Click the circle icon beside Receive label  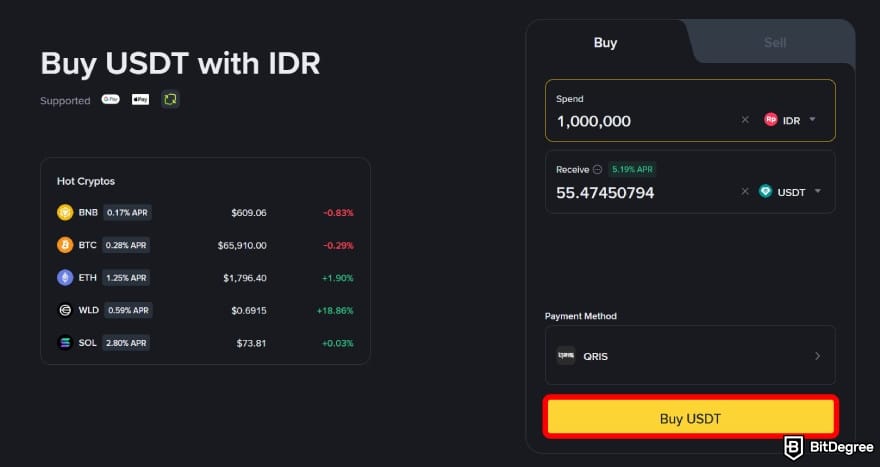coord(598,170)
